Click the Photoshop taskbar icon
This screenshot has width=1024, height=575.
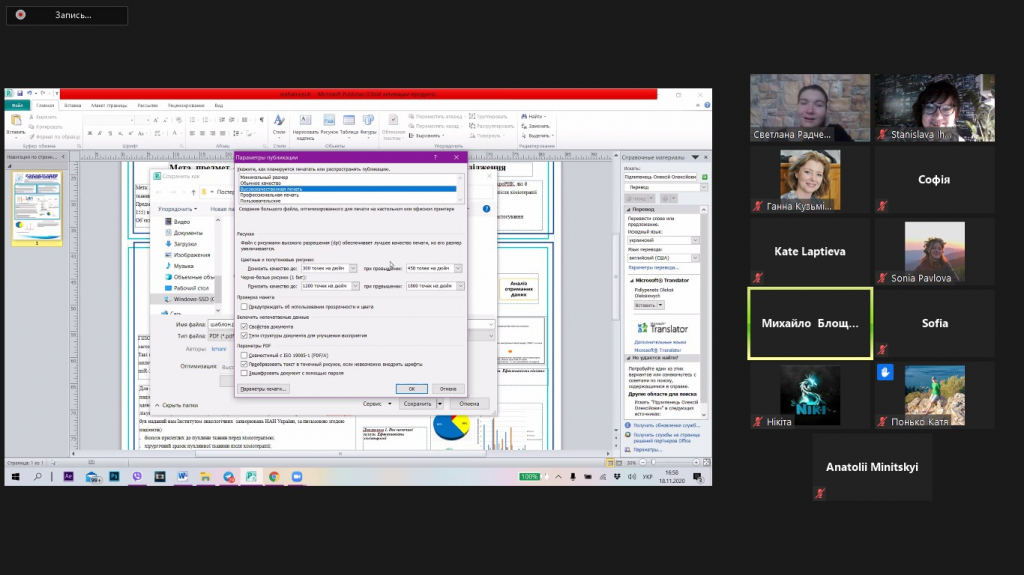[x=114, y=477]
